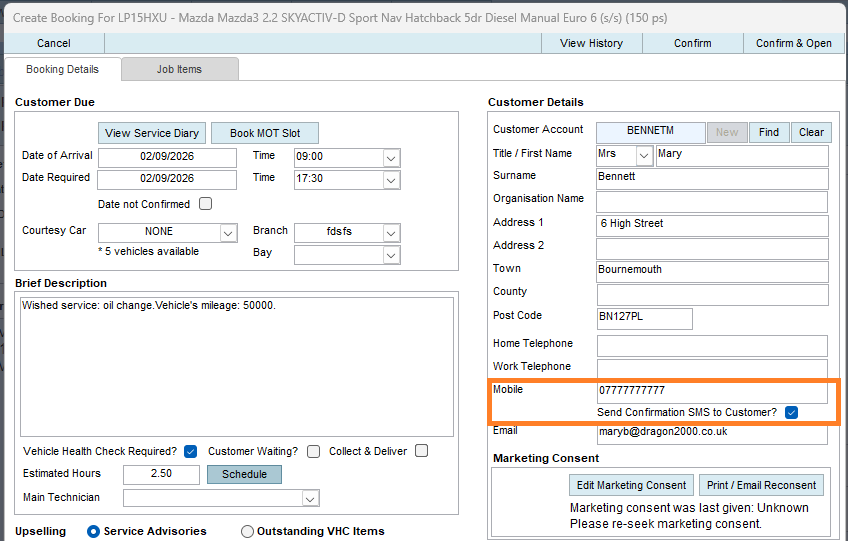
Task: Click the Work Telephone field
Action: point(712,368)
